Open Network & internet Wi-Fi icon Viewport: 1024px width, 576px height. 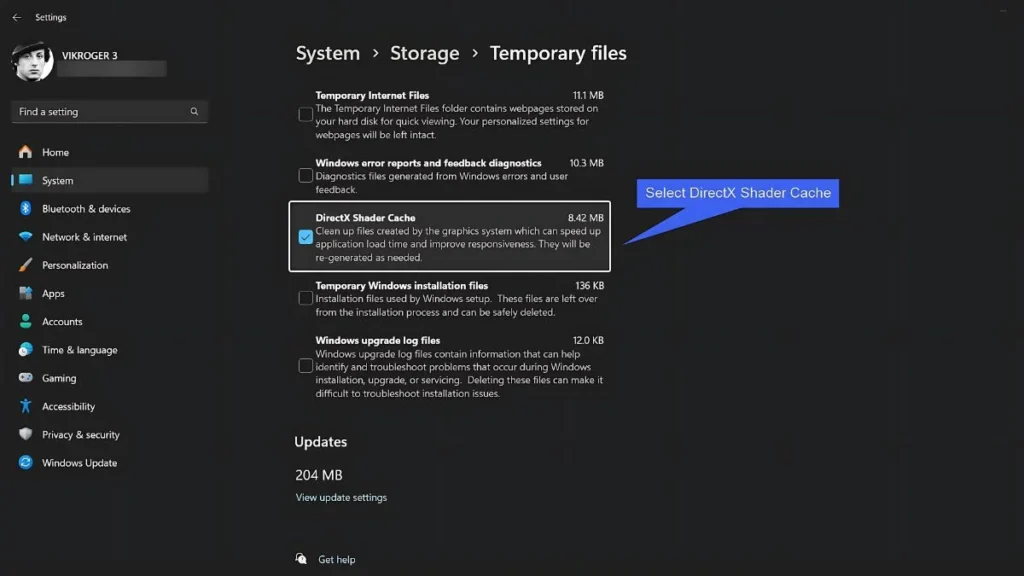pyautogui.click(x=25, y=237)
